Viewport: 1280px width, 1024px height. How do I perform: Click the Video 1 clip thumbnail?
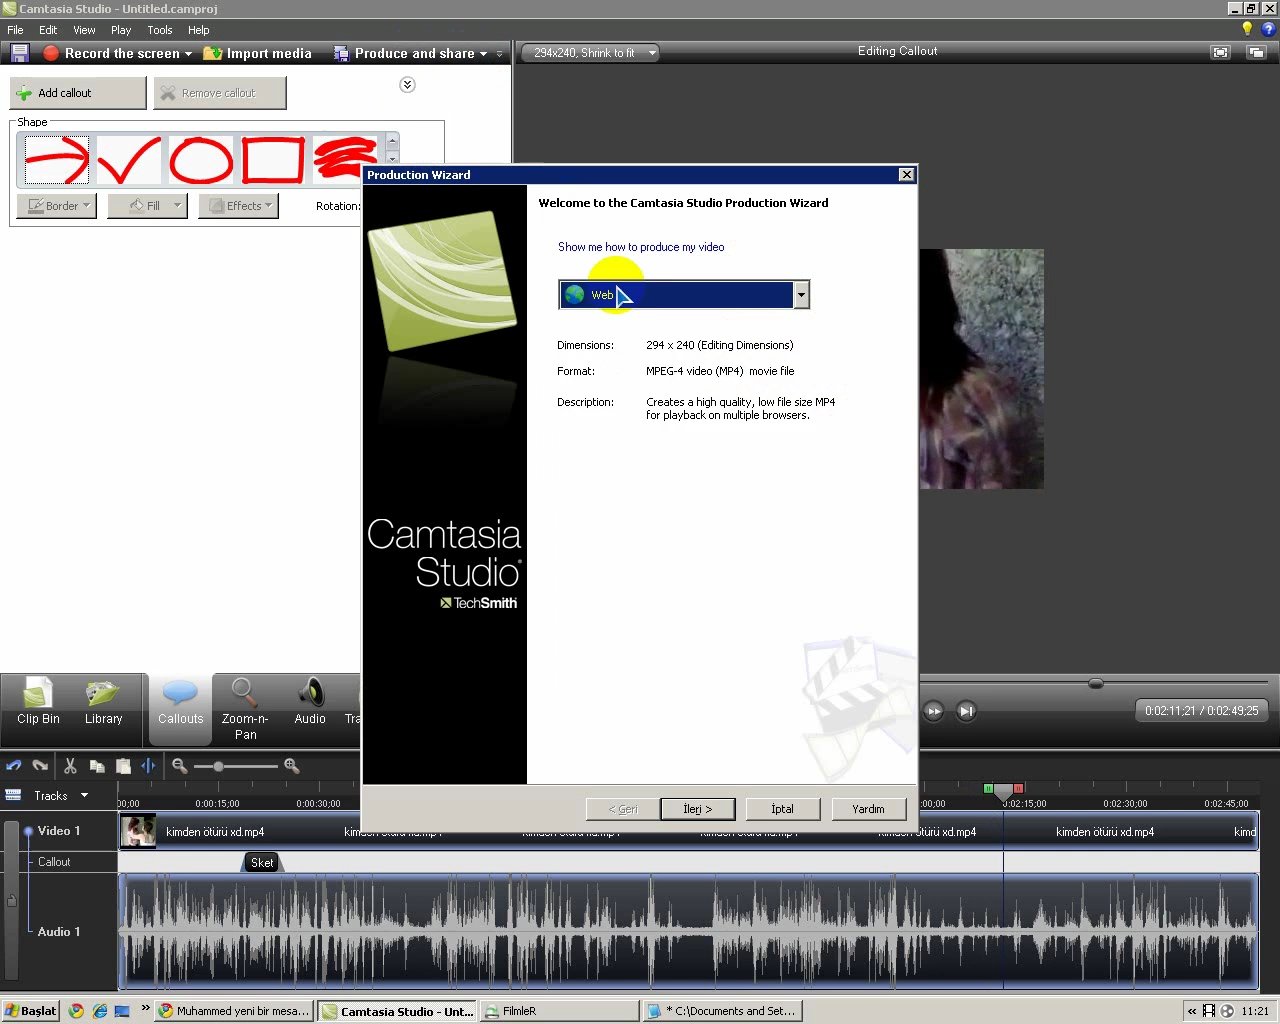pos(139,831)
